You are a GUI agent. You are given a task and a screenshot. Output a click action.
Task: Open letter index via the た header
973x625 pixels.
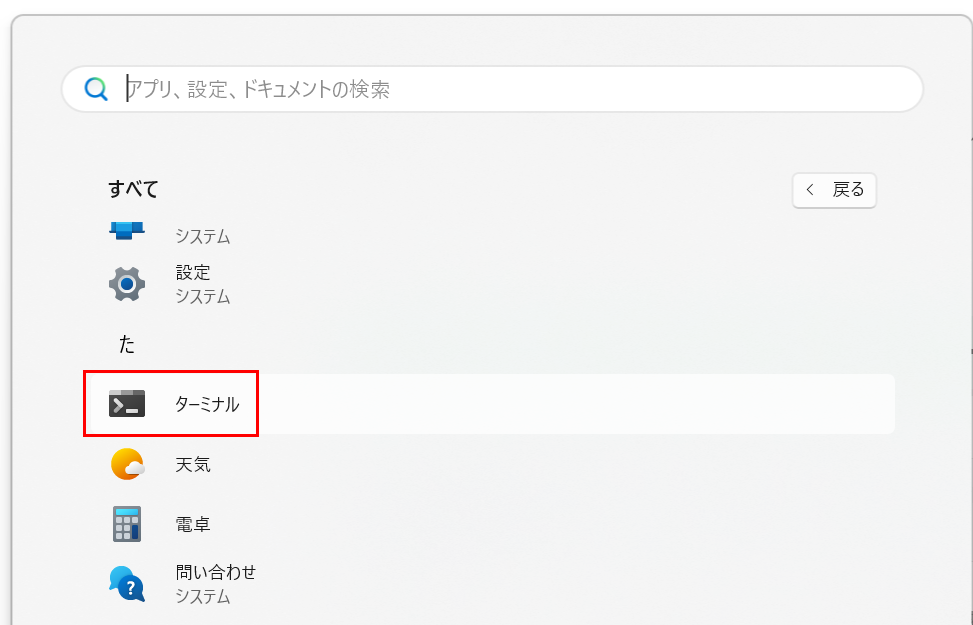point(127,344)
